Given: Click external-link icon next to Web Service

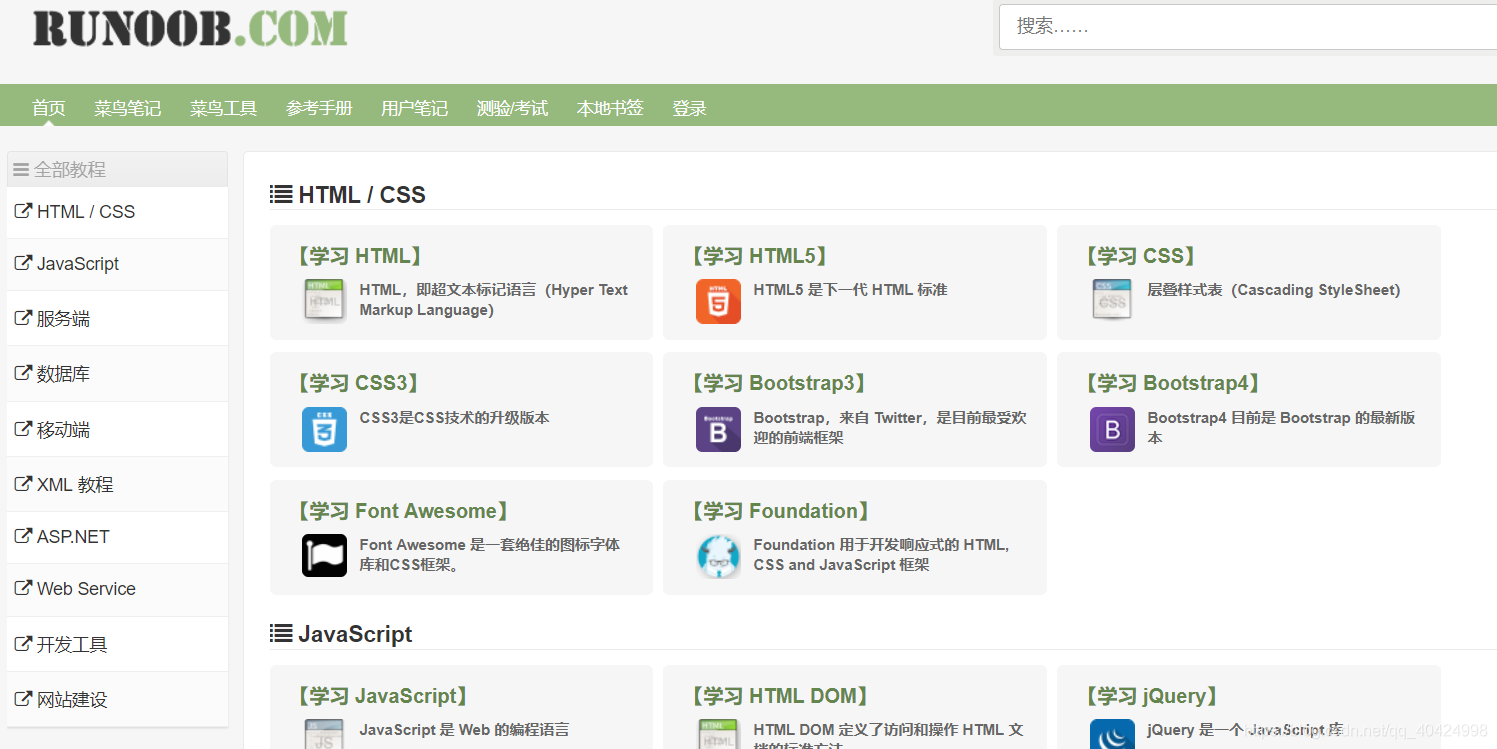Looking at the screenshot, I should coord(22,588).
